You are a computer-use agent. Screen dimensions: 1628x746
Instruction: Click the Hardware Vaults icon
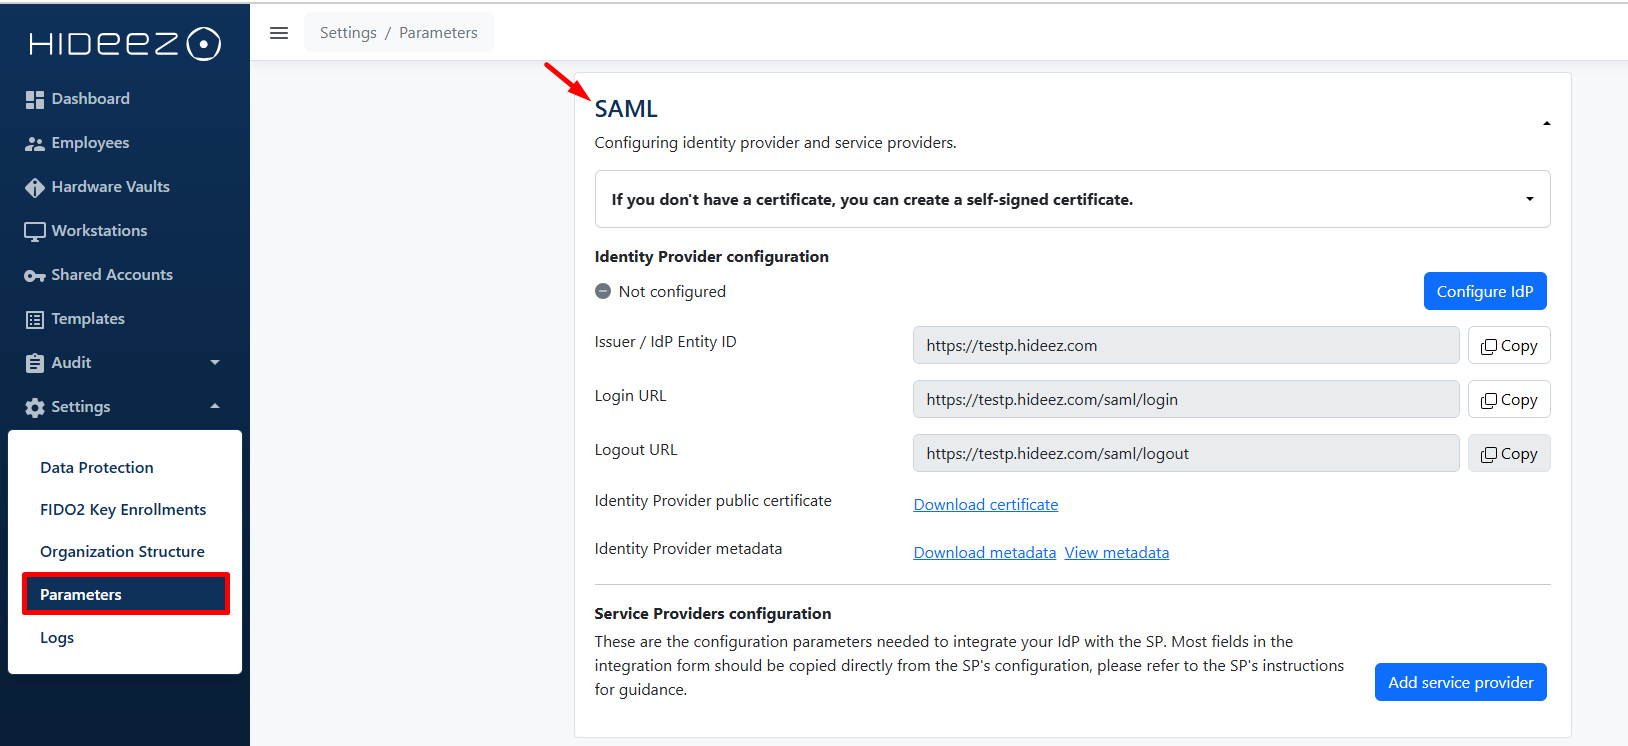click(x=35, y=187)
